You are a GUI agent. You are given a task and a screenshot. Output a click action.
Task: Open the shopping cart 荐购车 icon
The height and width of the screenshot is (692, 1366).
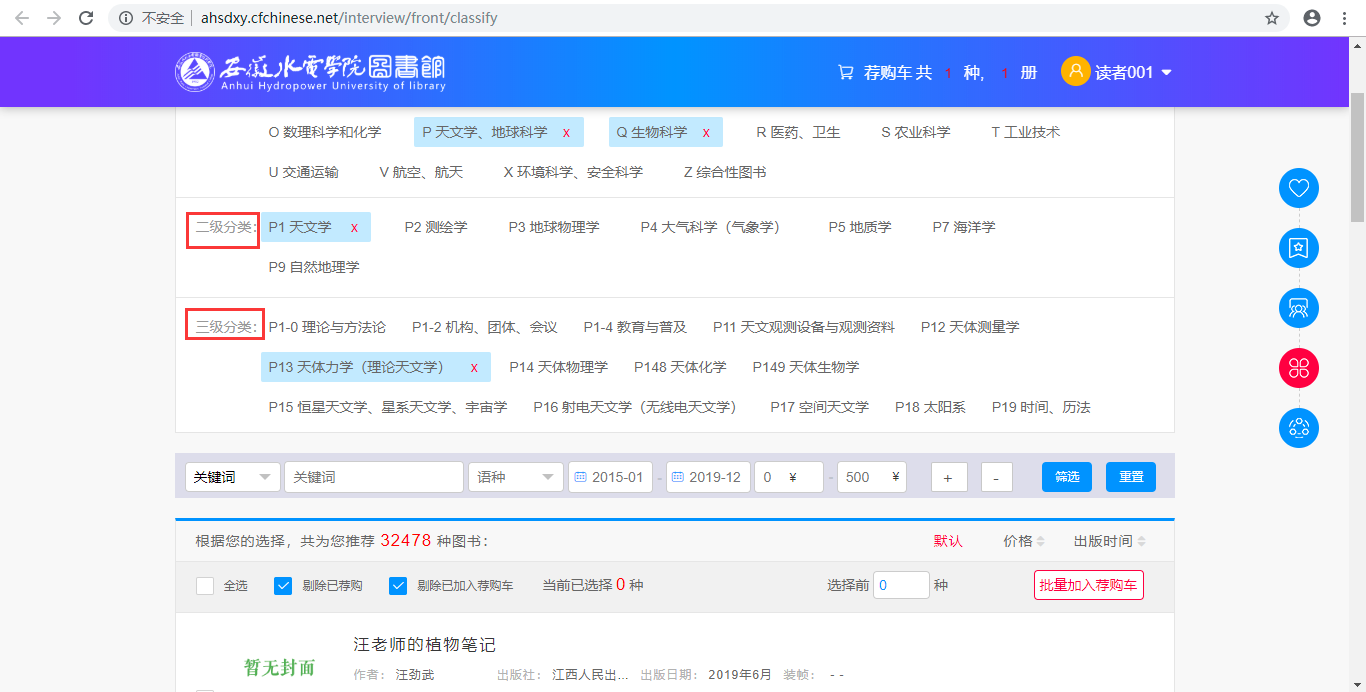click(846, 73)
